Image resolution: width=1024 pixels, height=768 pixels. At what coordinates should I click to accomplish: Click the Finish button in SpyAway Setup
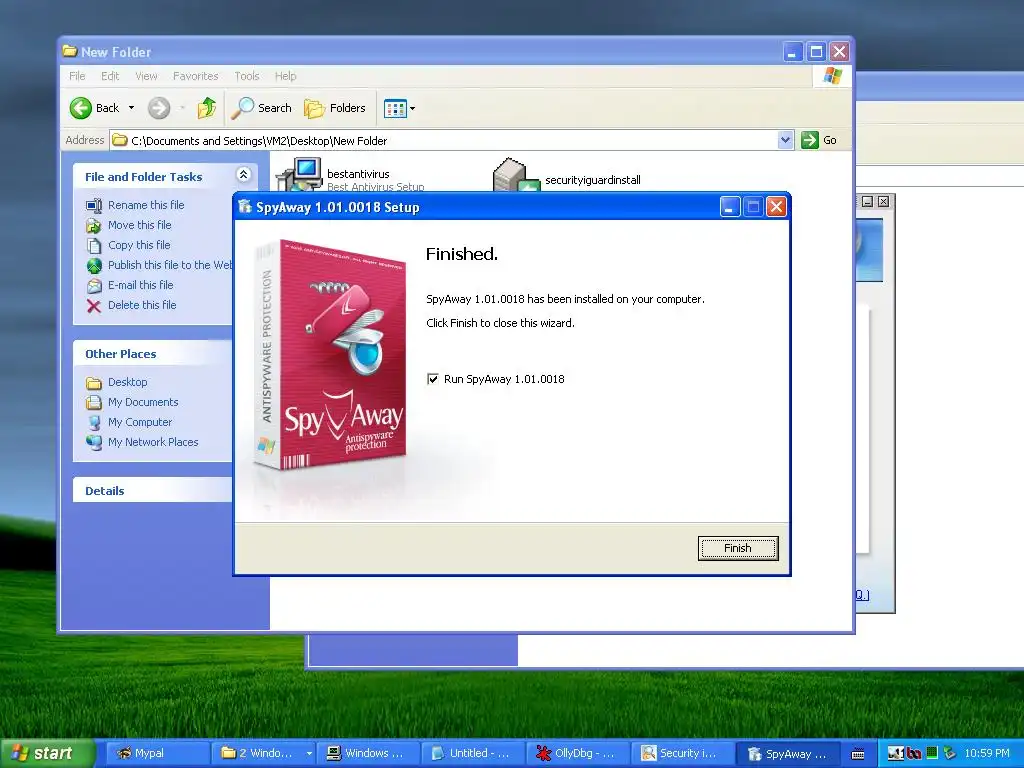coord(737,548)
